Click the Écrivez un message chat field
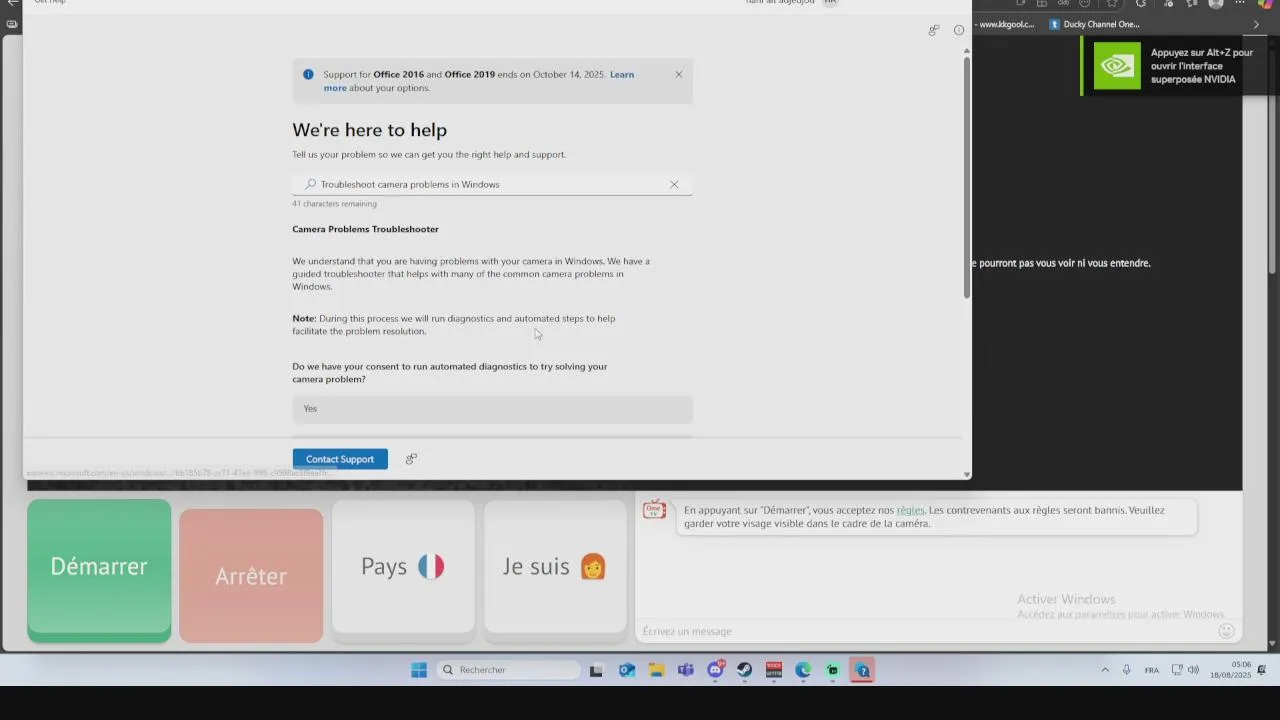The width and height of the screenshot is (1280, 720). point(925,631)
